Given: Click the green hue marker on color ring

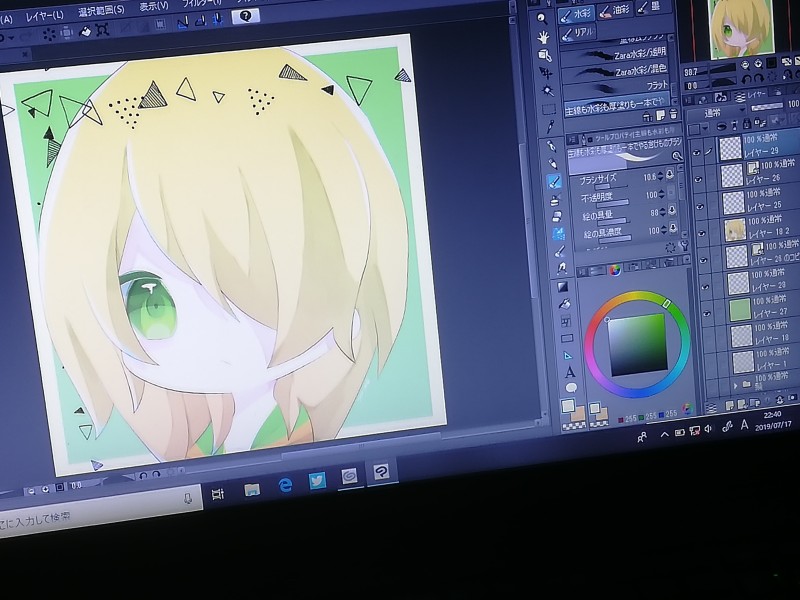Looking at the screenshot, I should pos(666,303).
